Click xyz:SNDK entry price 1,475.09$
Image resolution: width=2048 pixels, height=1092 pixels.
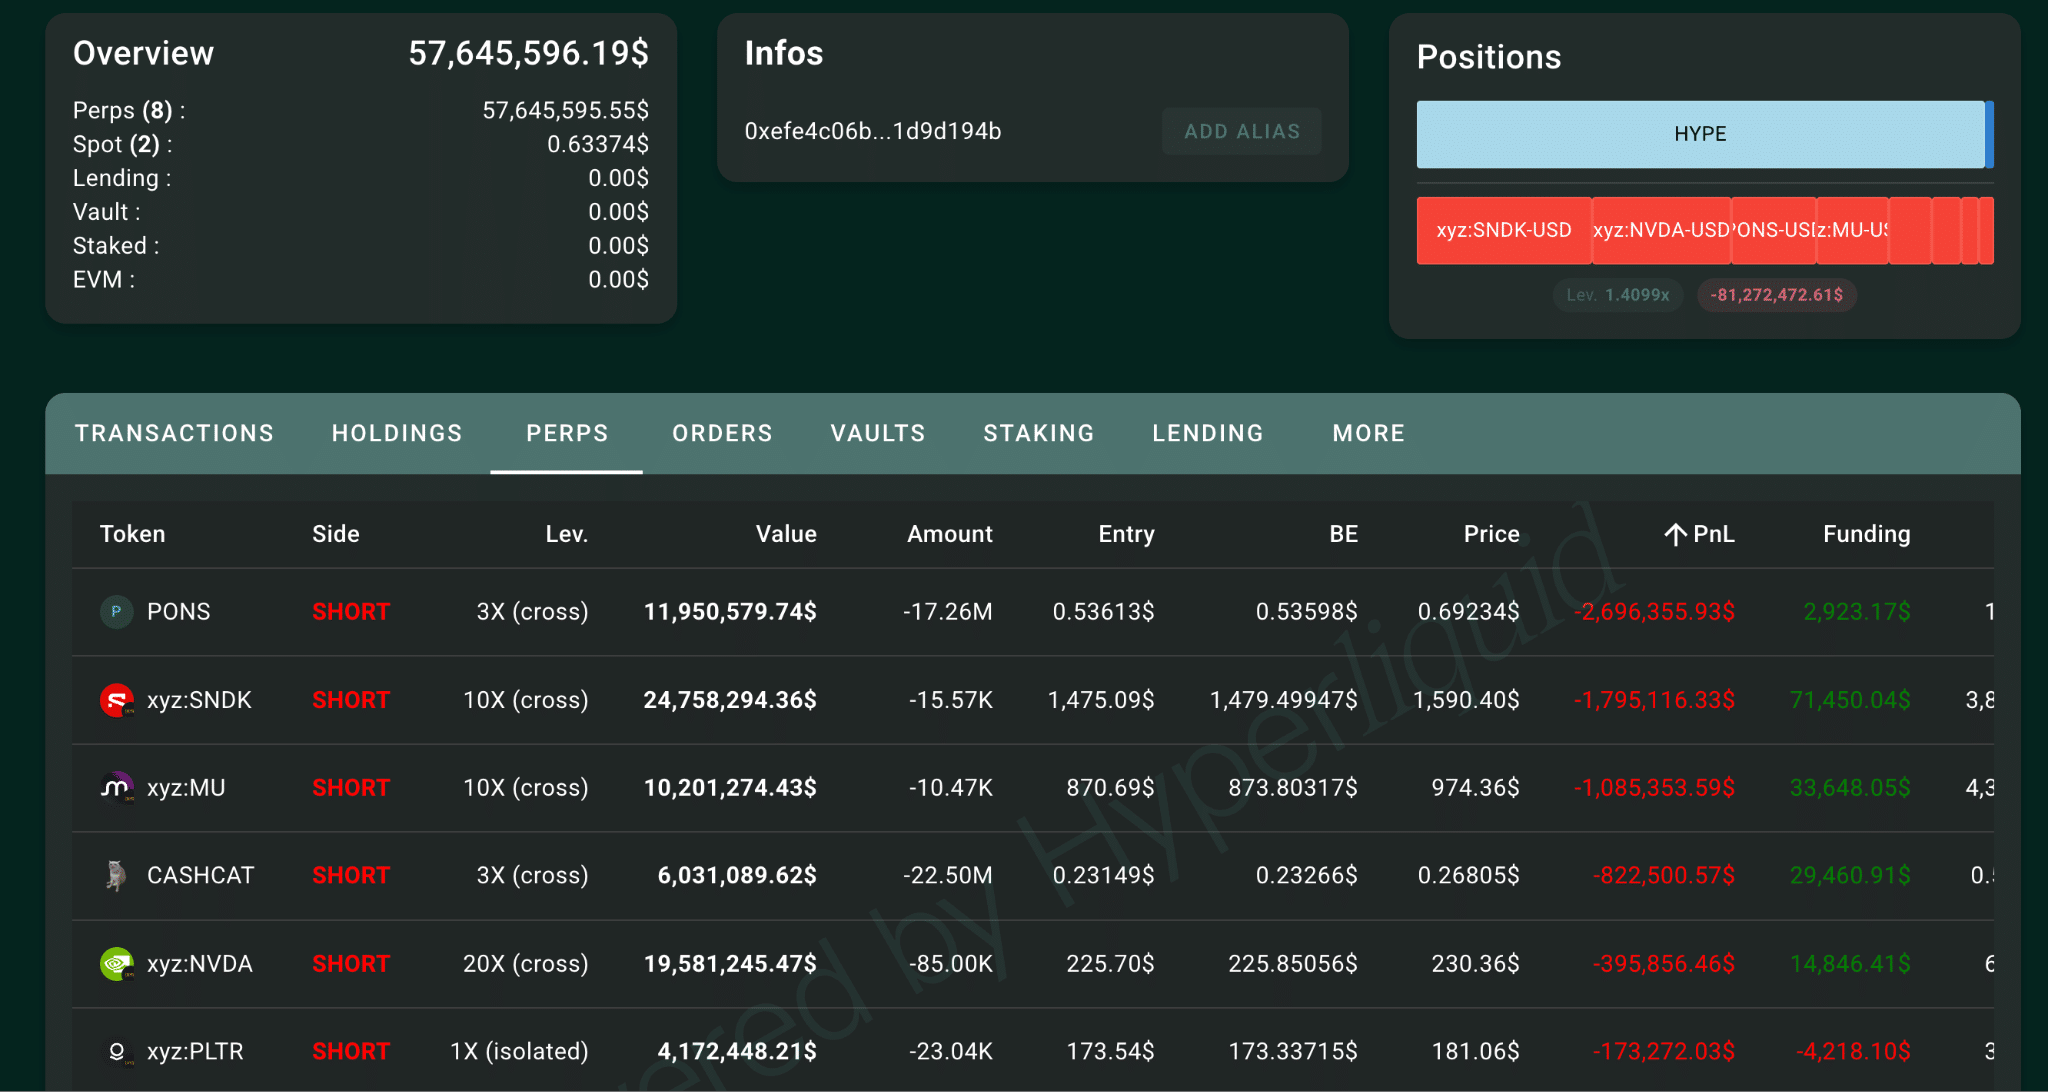(1101, 700)
